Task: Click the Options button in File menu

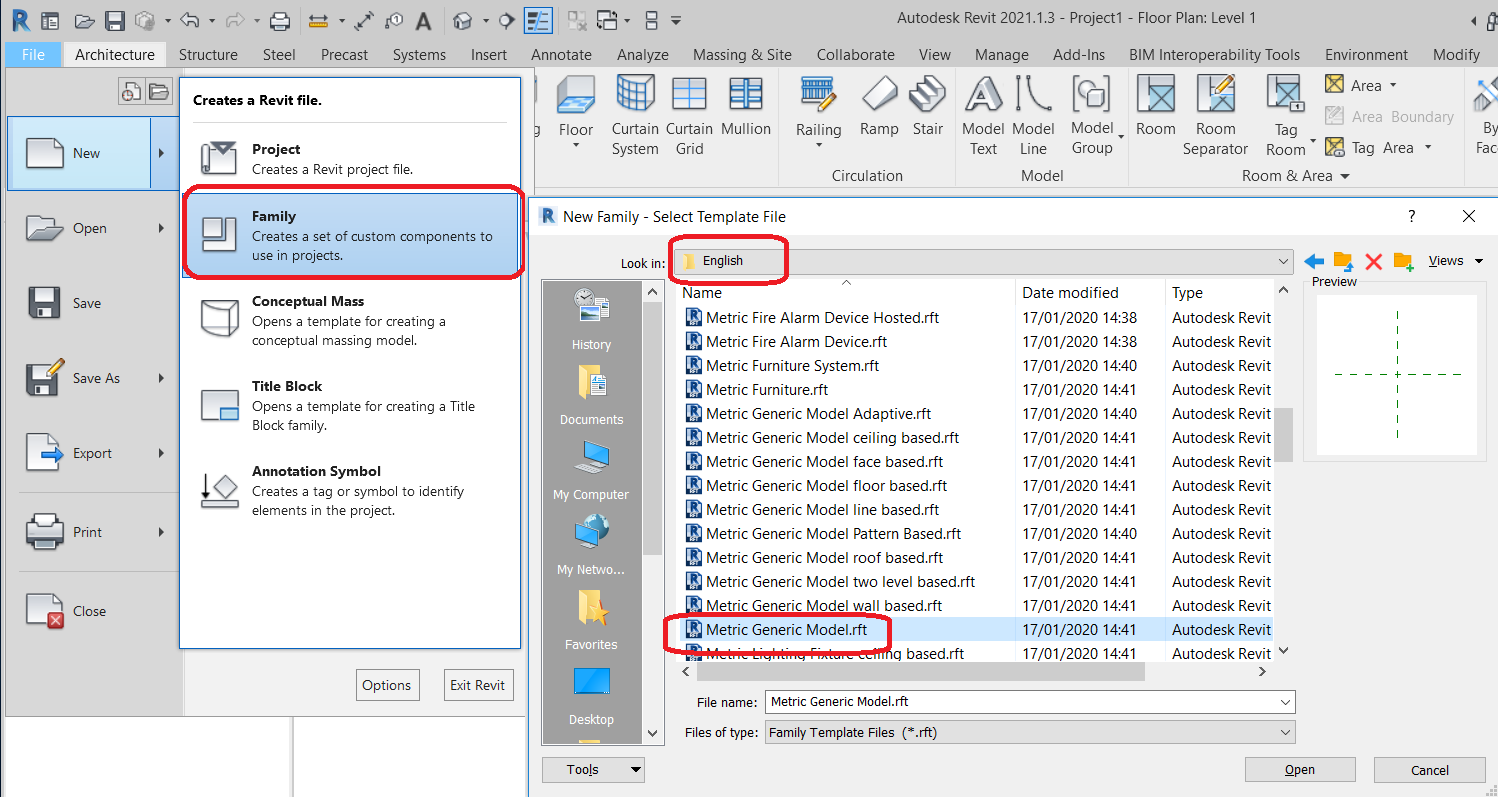Action: point(387,685)
